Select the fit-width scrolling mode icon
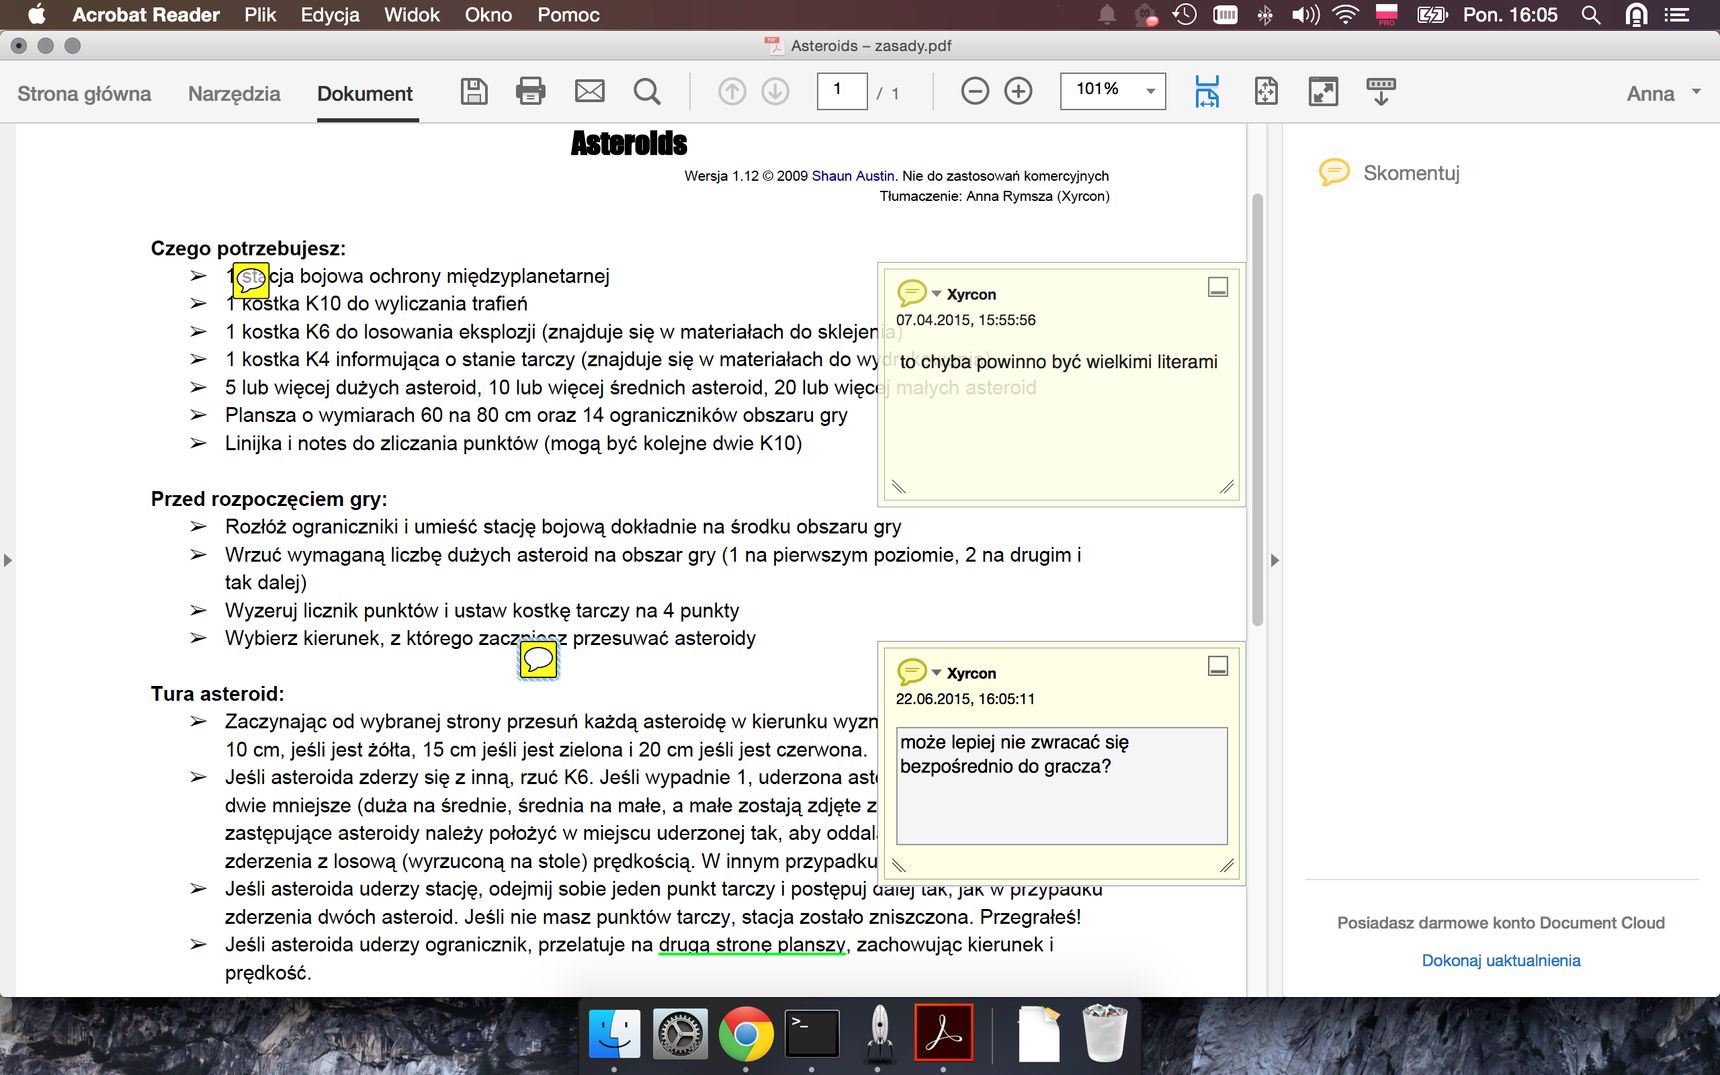The image size is (1720, 1075). pyautogui.click(x=1207, y=92)
